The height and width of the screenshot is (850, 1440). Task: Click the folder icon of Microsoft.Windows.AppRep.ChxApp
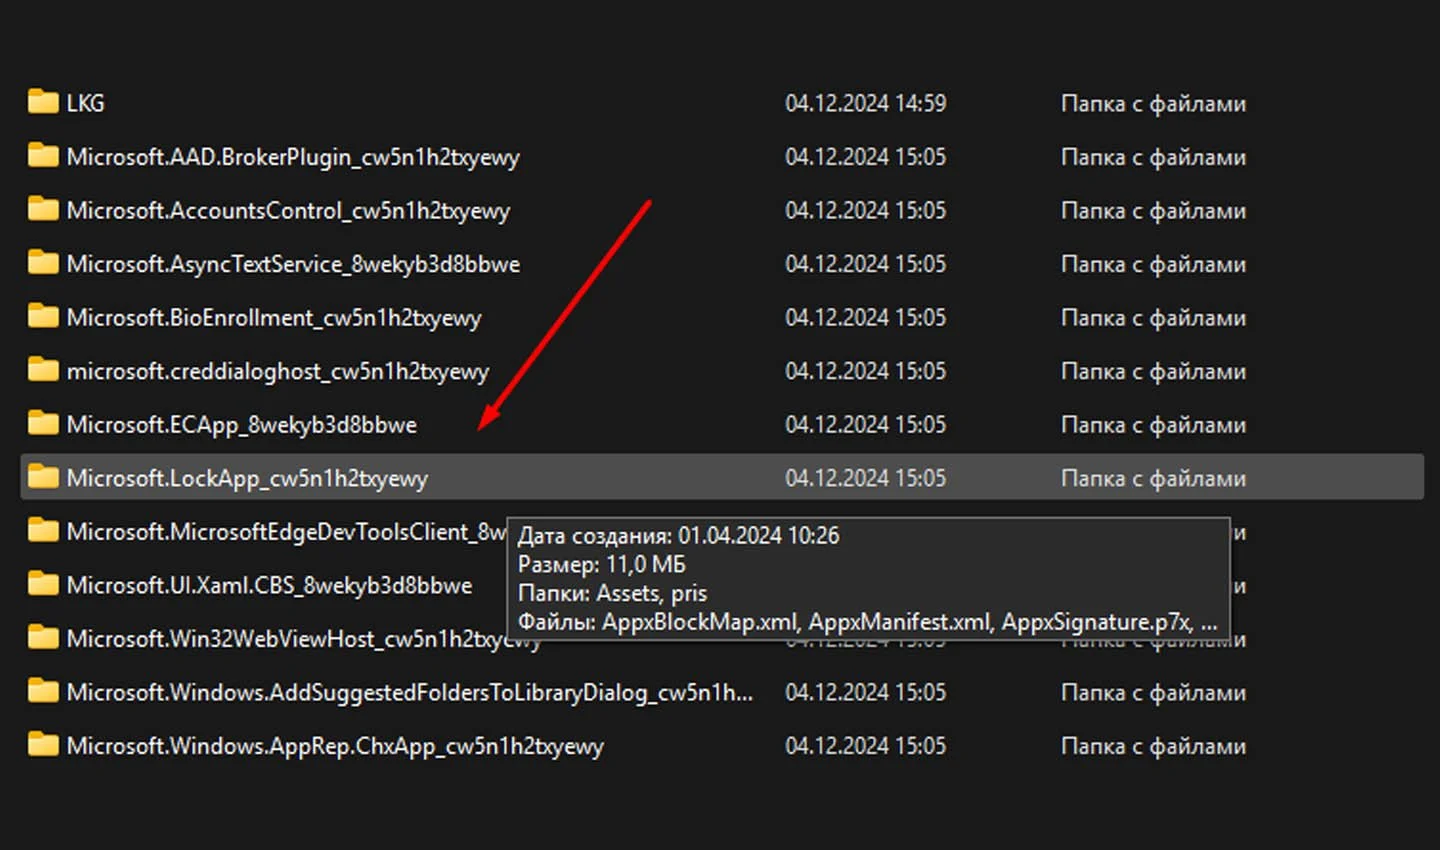[x=43, y=745]
